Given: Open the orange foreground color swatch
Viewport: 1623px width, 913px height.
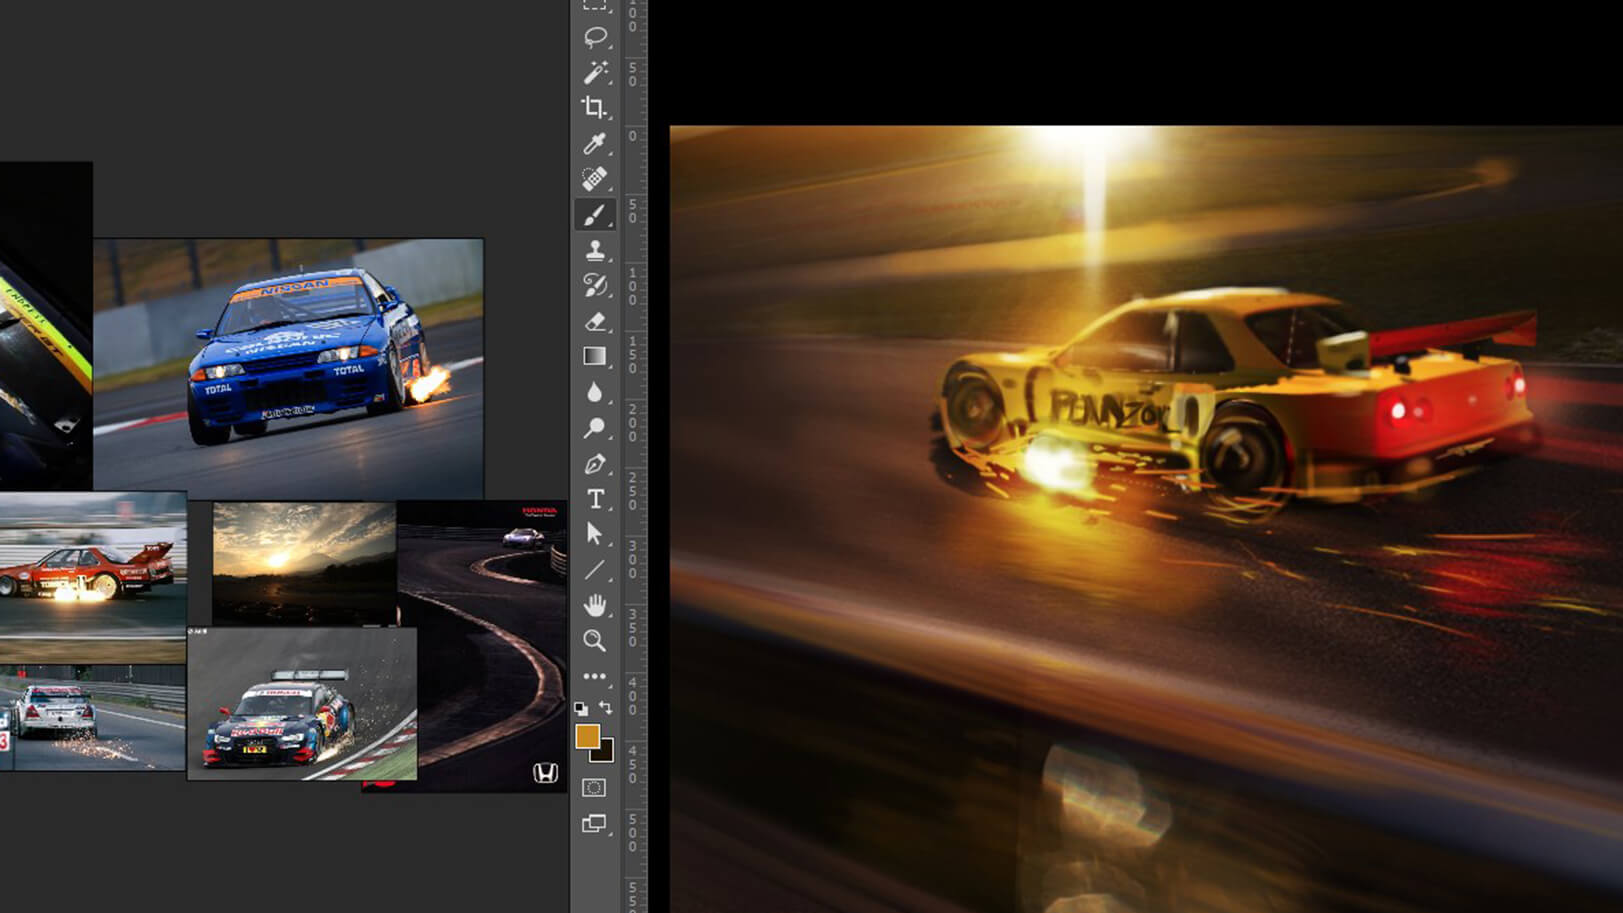Looking at the screenshot, I should click(587, 736).
